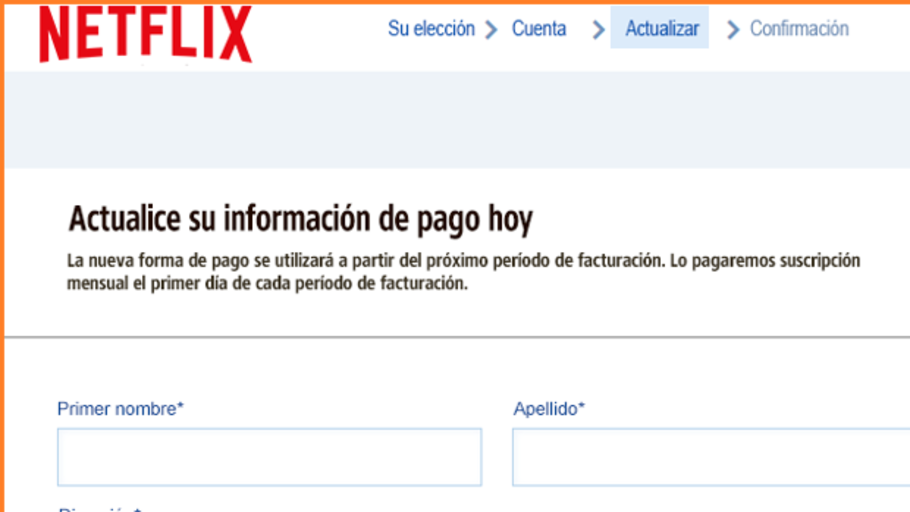Open the Cuenta step in breadcrumb

pyautogui.click(x=539, y=29)
